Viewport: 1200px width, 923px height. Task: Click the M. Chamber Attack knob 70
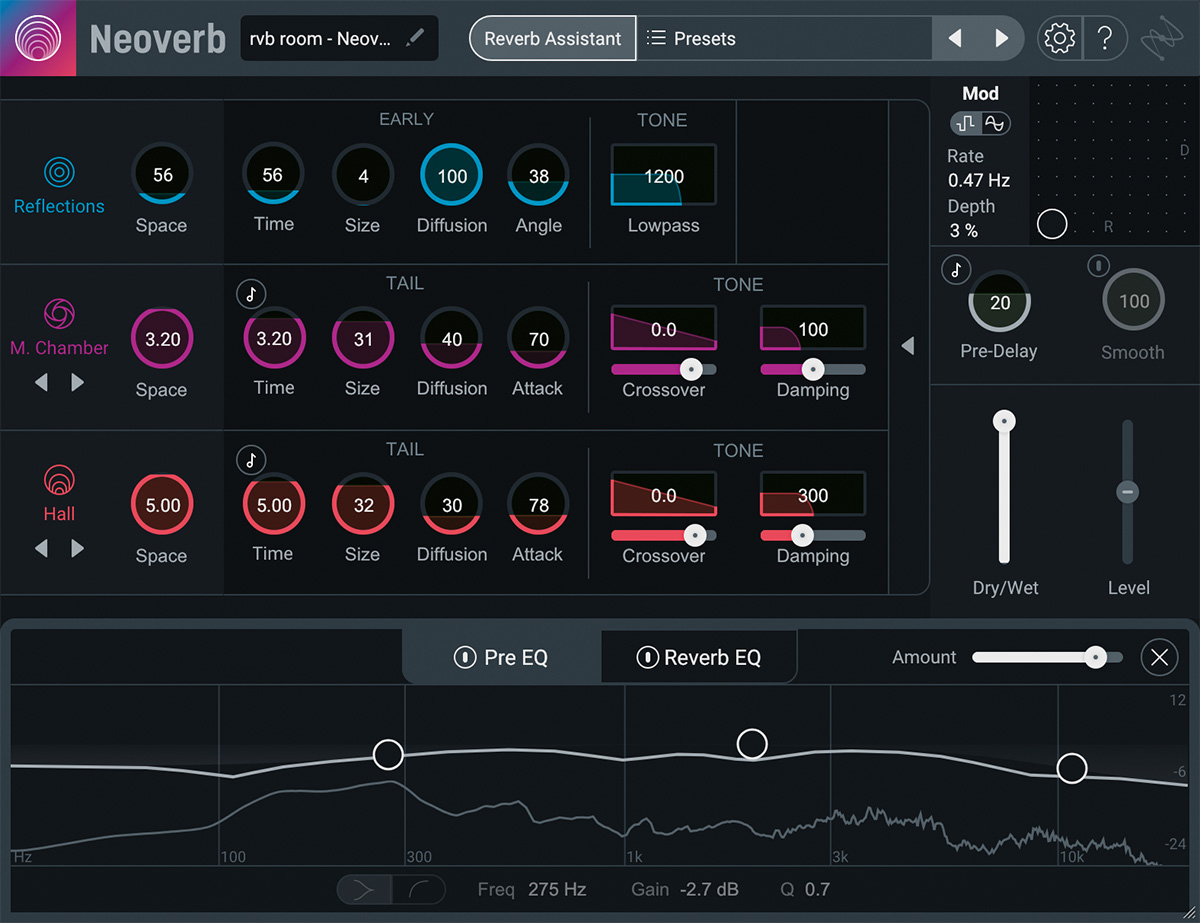tap(539, 339)
